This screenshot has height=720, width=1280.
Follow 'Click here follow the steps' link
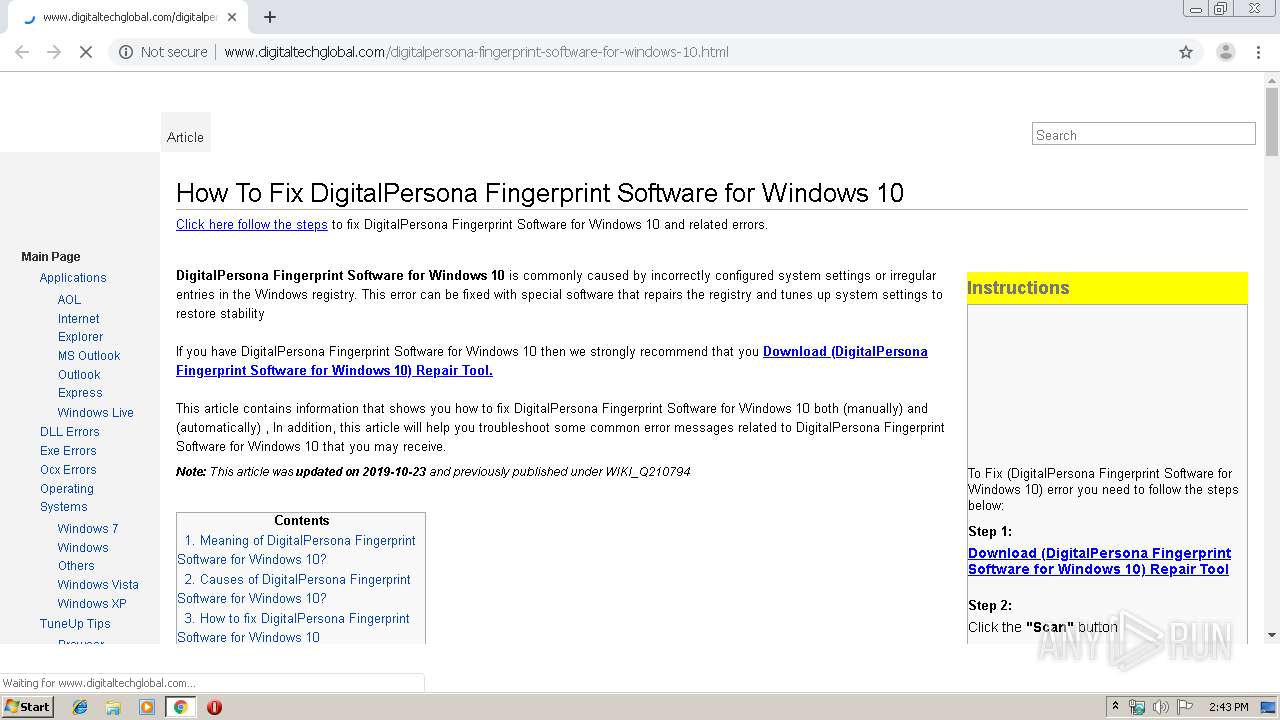point(252,224)
